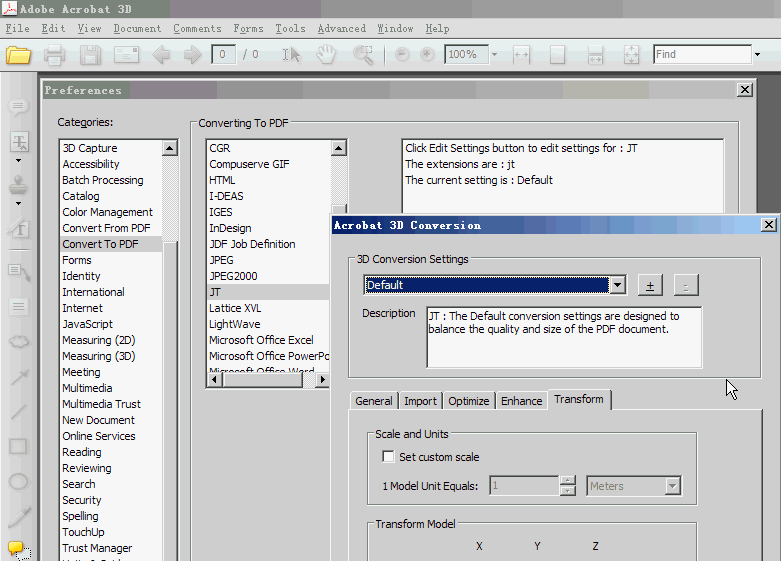Select Lattice XVL file type
This screenshot has width=781, height=561.
point(268,308)
